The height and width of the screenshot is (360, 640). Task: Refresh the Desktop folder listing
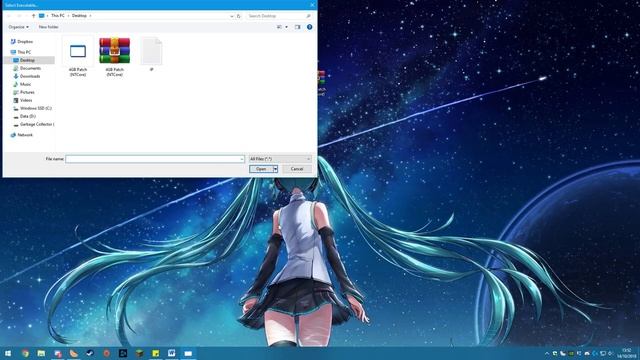(x=239, y=16)
